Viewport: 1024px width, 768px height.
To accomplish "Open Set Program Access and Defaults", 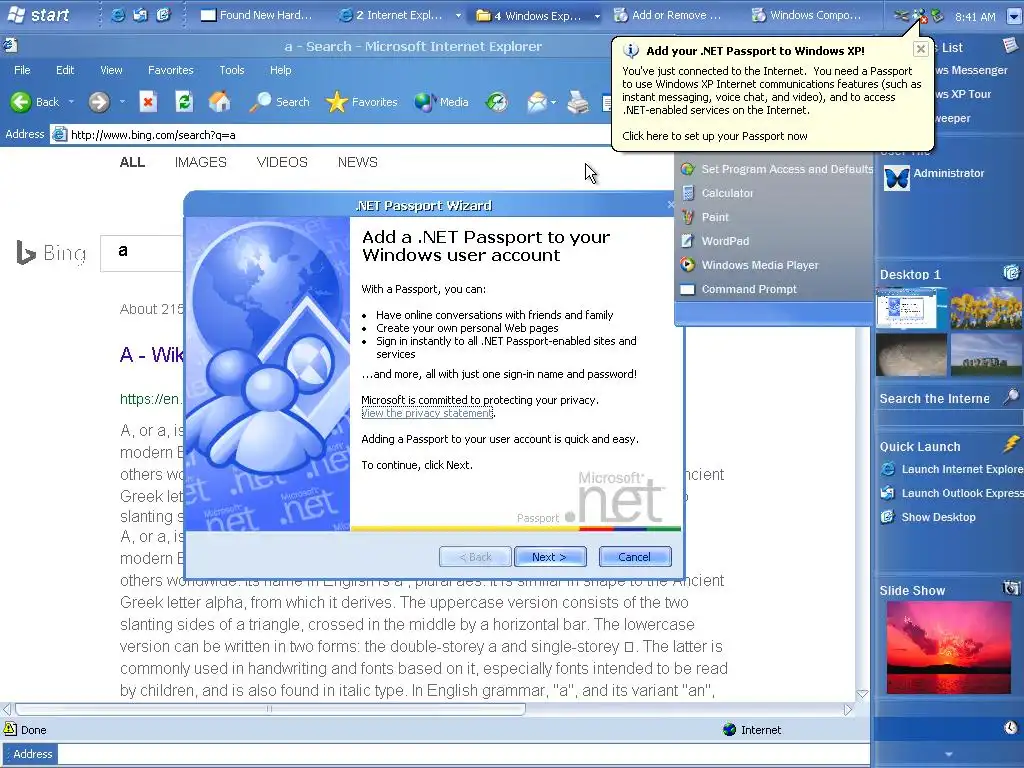I will [x=786, y=169].
